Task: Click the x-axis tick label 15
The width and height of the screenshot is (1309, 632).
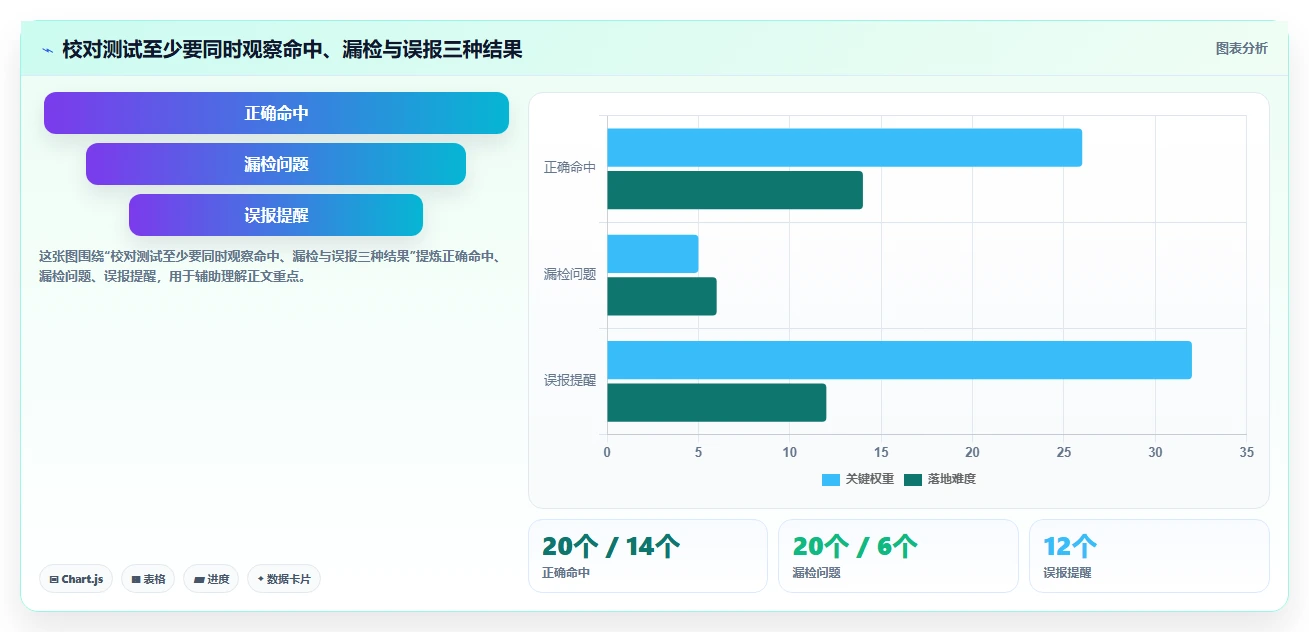Action: pyautogui.click(x=881, y=452)
